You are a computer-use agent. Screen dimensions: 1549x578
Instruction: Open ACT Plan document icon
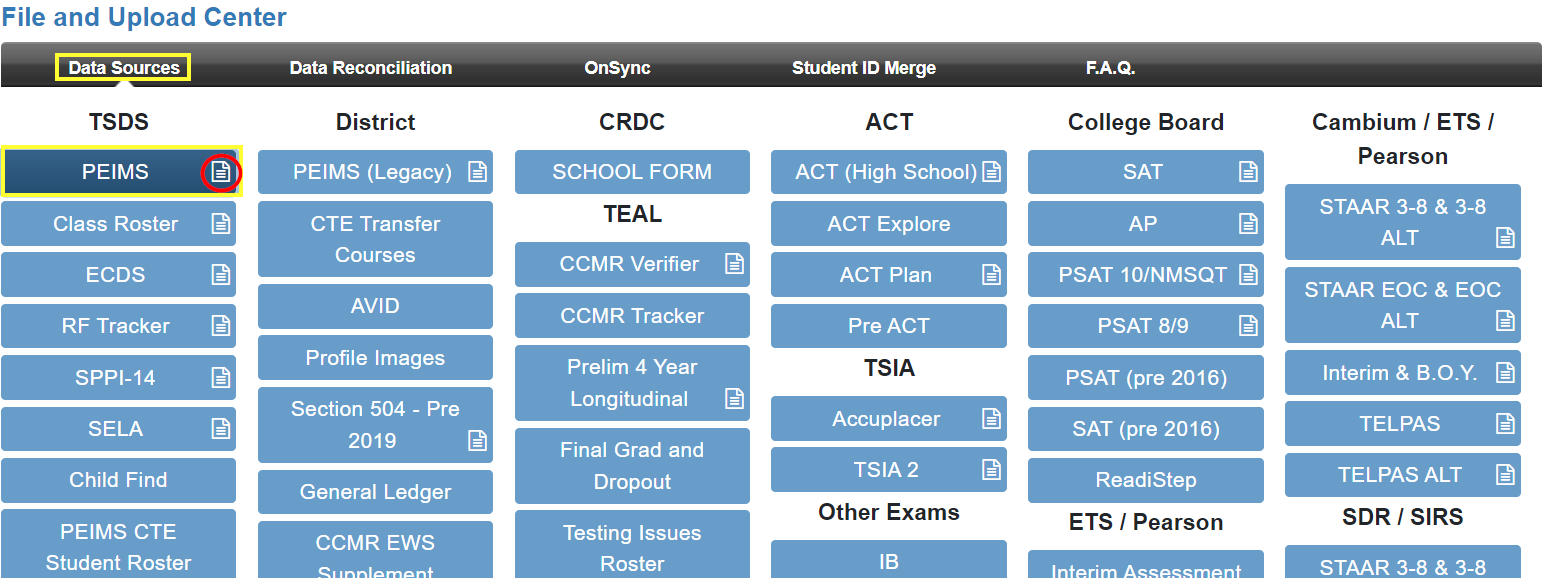[x=991, y=275]
